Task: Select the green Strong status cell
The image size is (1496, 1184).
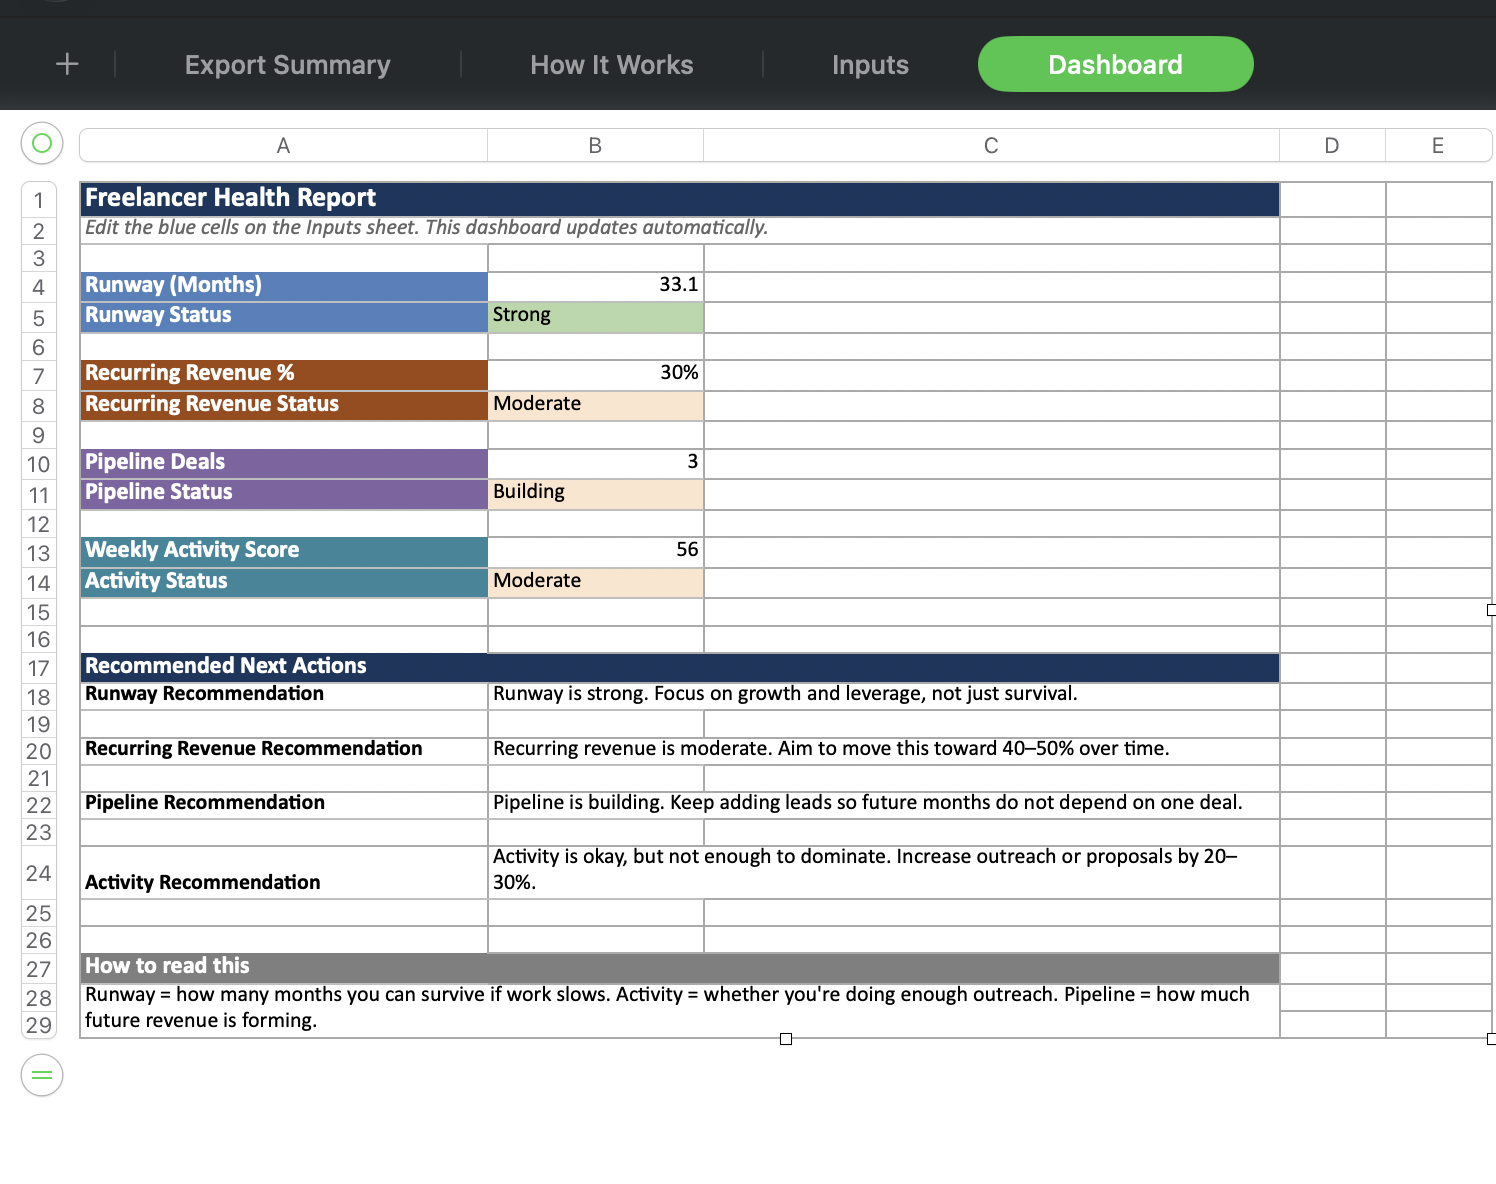Action: pos(595,315)
